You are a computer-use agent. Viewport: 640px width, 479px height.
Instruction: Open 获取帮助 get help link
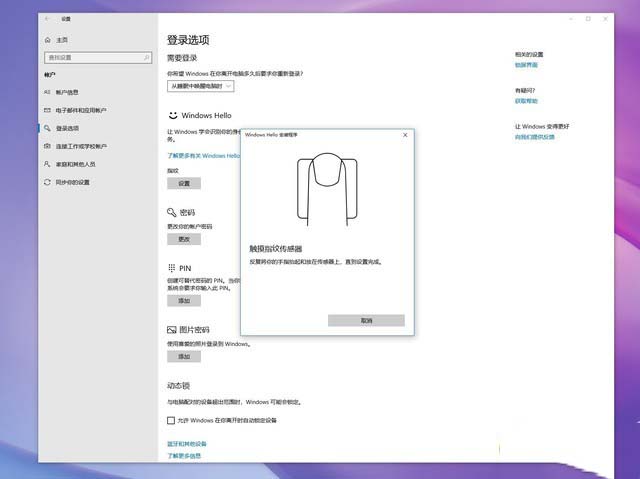coord(526,101)
